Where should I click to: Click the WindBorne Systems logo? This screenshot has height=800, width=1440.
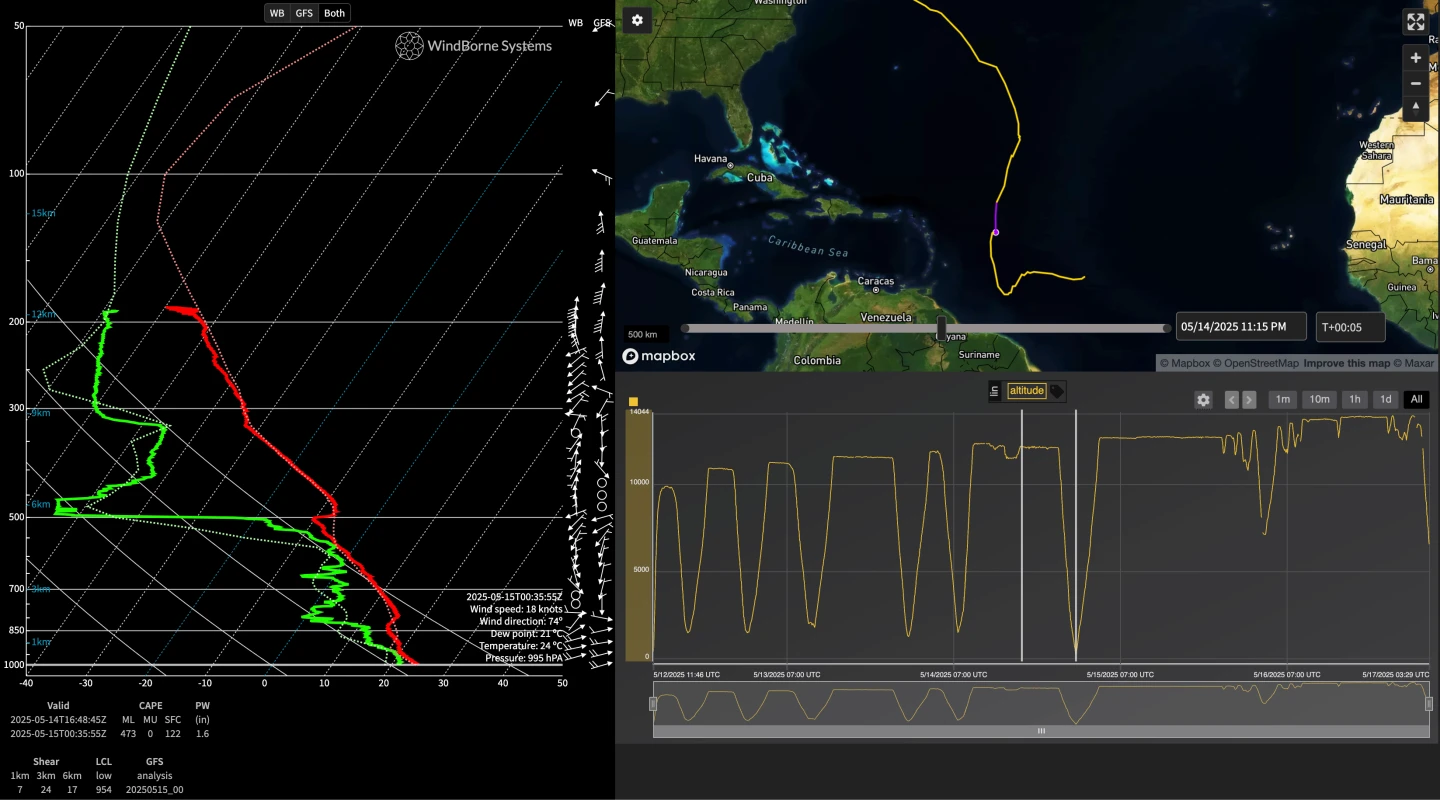(x=473, y=45)
